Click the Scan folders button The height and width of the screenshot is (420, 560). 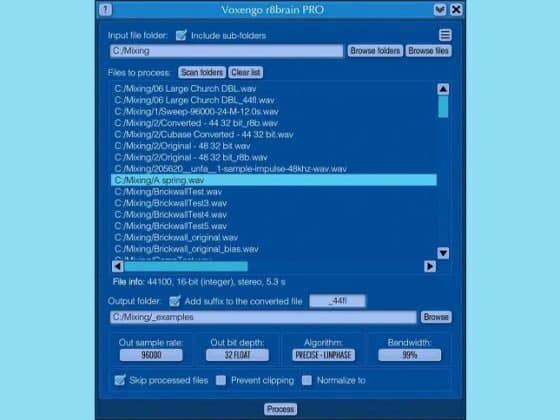pyautogui.click(x=202, y=72)
